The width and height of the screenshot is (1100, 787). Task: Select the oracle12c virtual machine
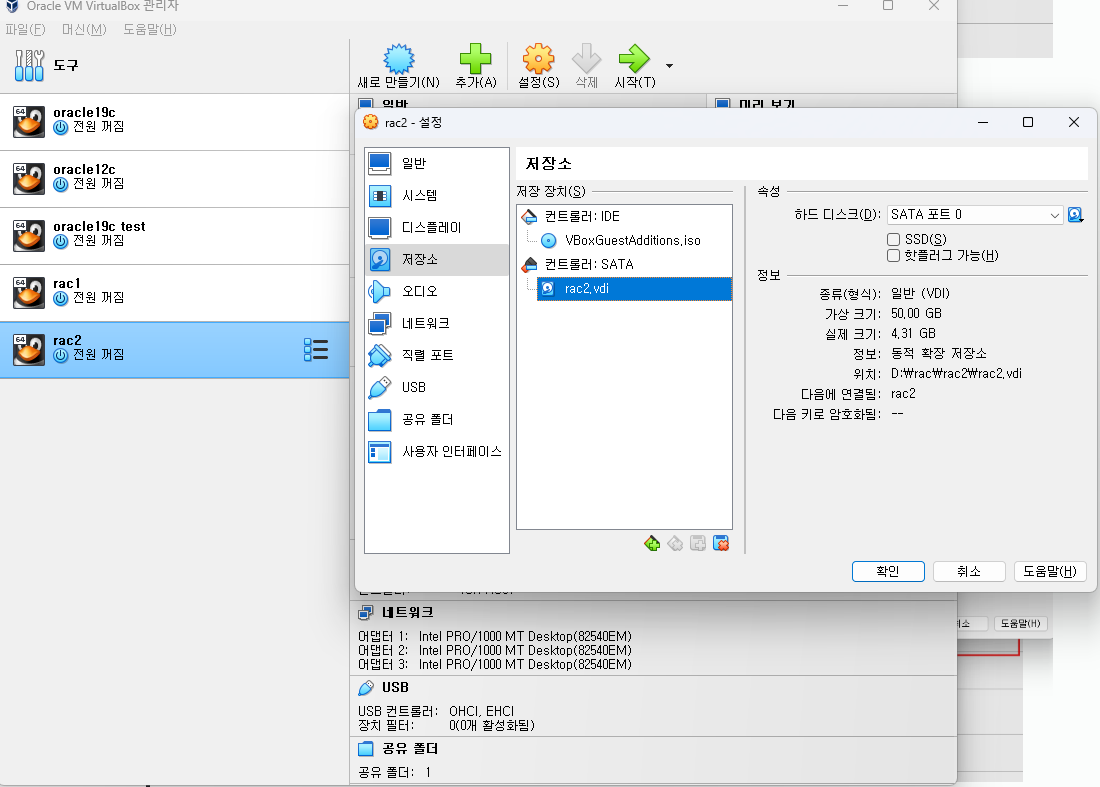click(x=174, y=178)
